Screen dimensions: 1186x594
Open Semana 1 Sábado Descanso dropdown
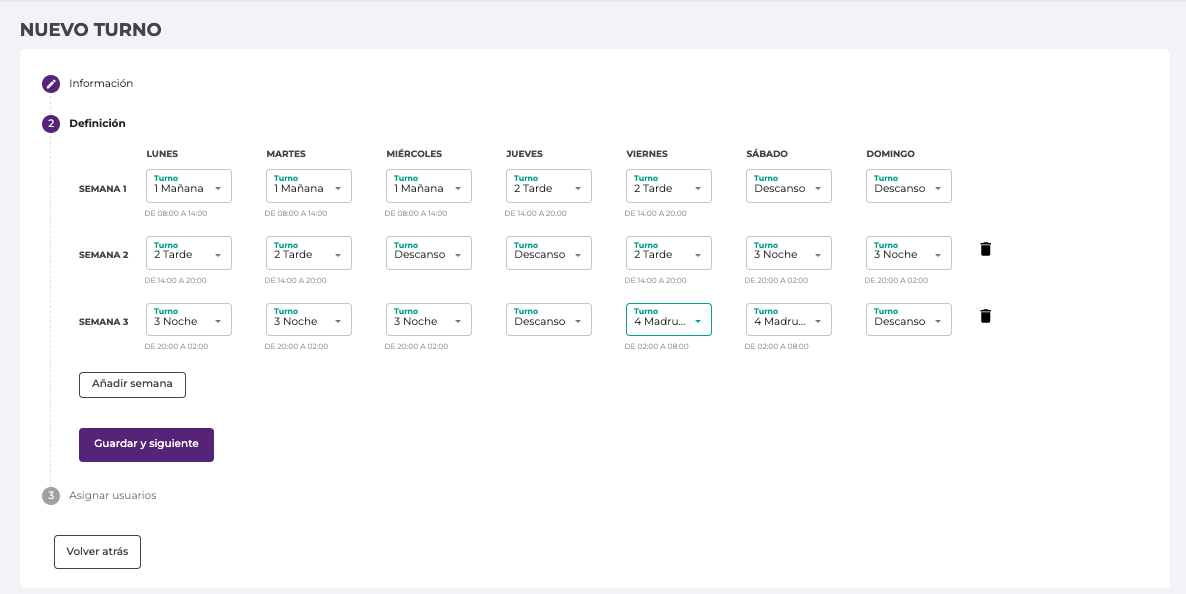789,187
